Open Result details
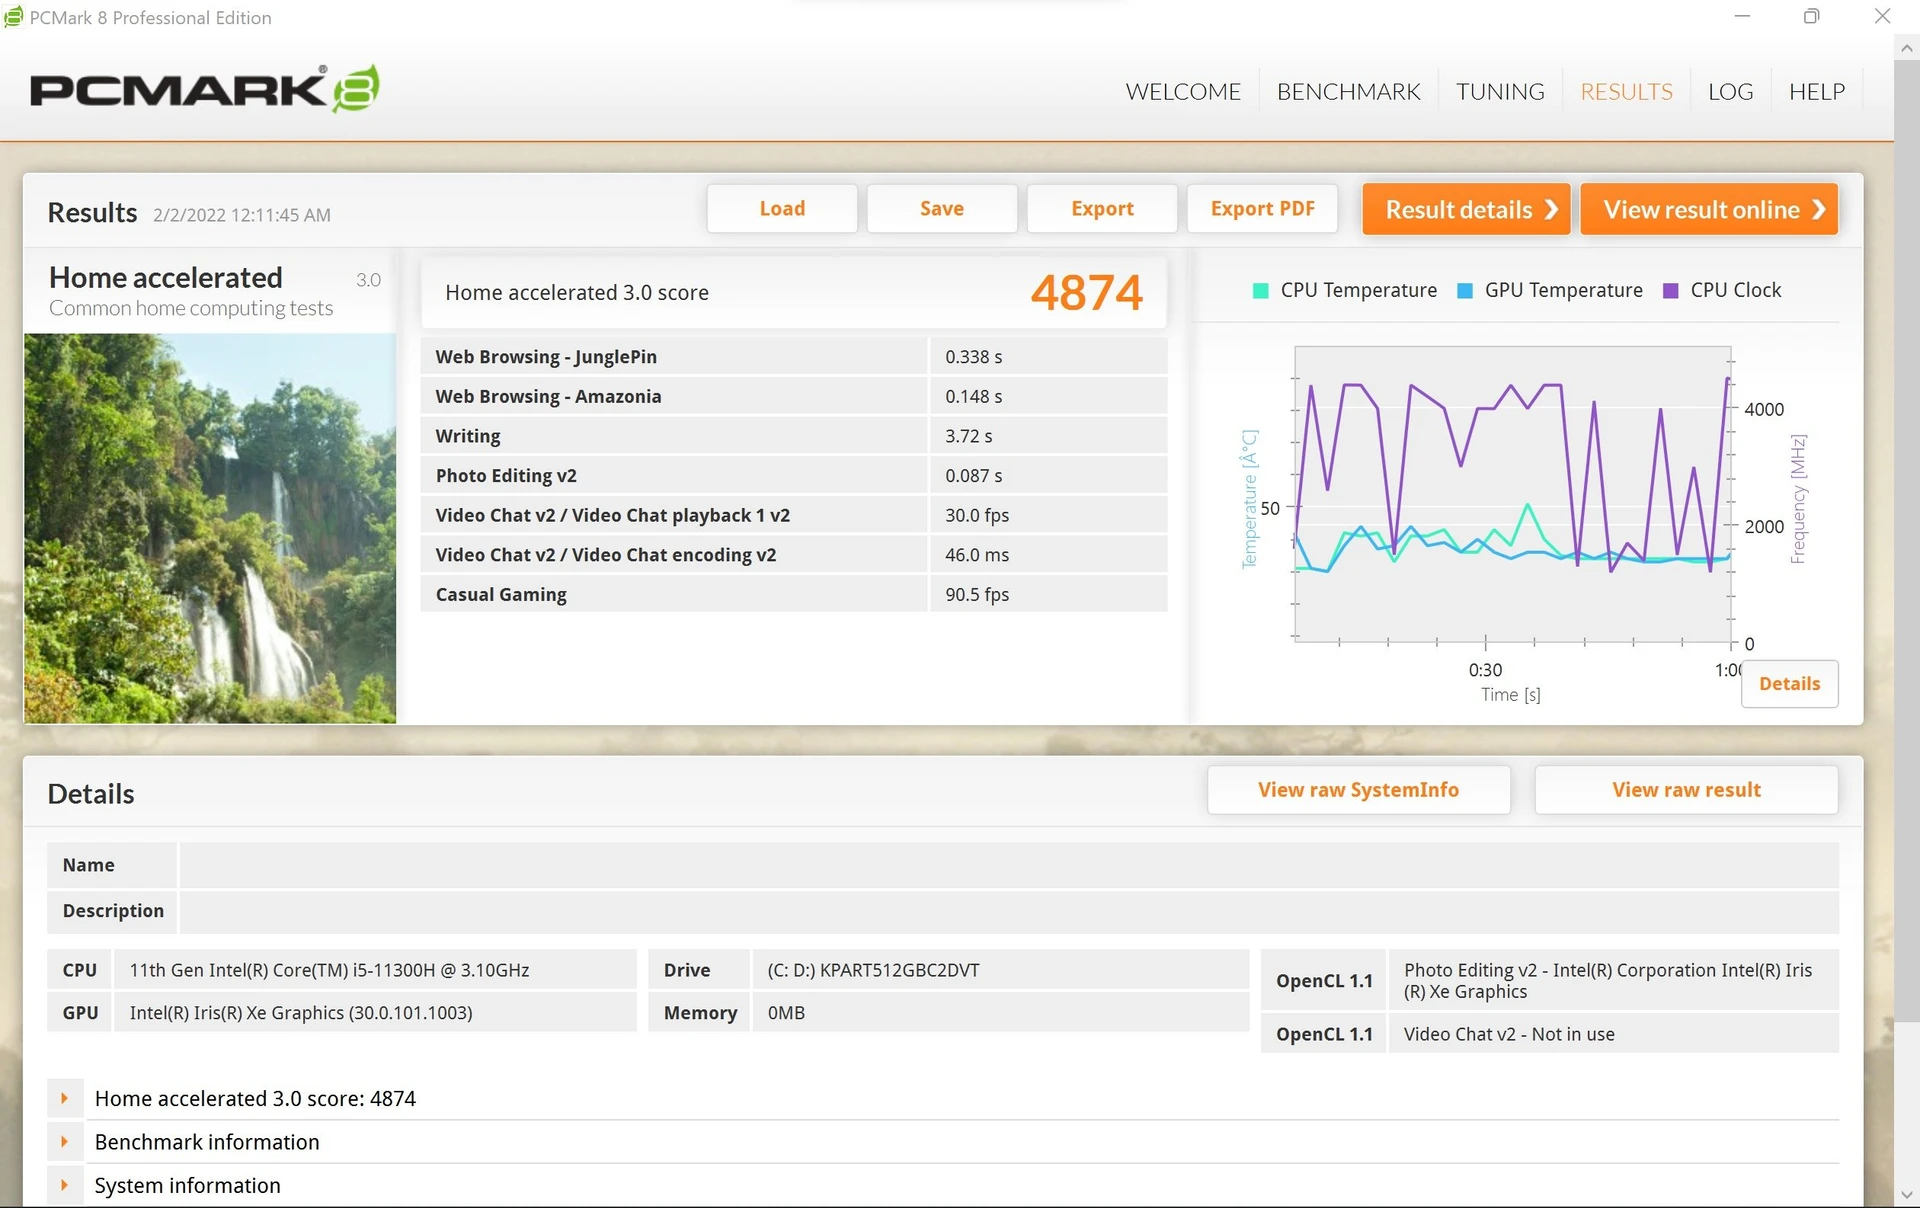This screenshot has width=1920, height=1208. (1466, 209)
